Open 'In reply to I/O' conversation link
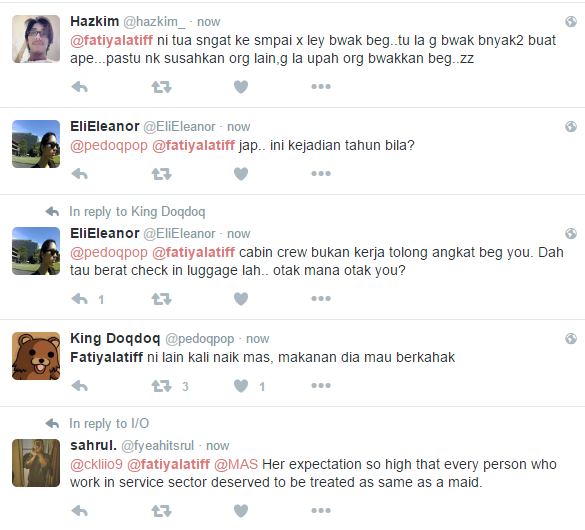Screen dimensions: 585x530 click(x=109, y=423)
